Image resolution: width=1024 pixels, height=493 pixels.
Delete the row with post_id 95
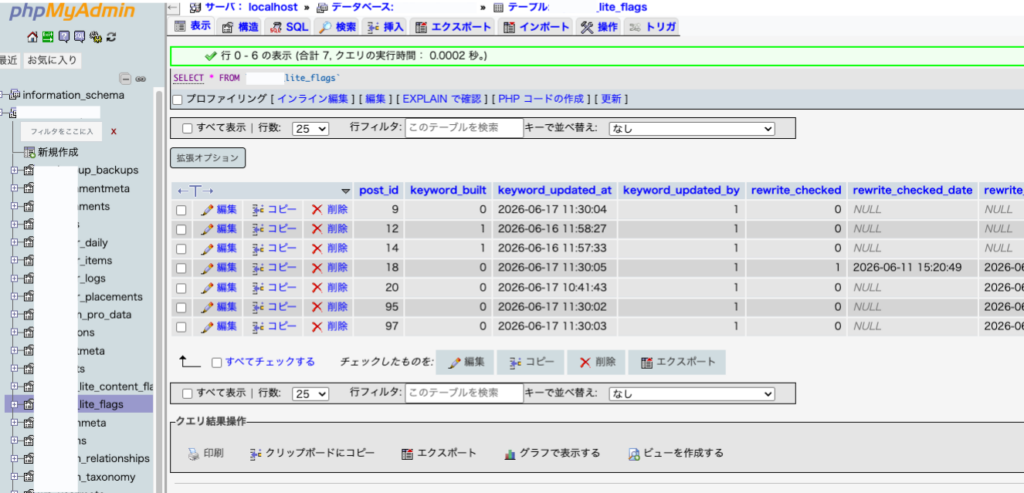click(x=330, y=306)
